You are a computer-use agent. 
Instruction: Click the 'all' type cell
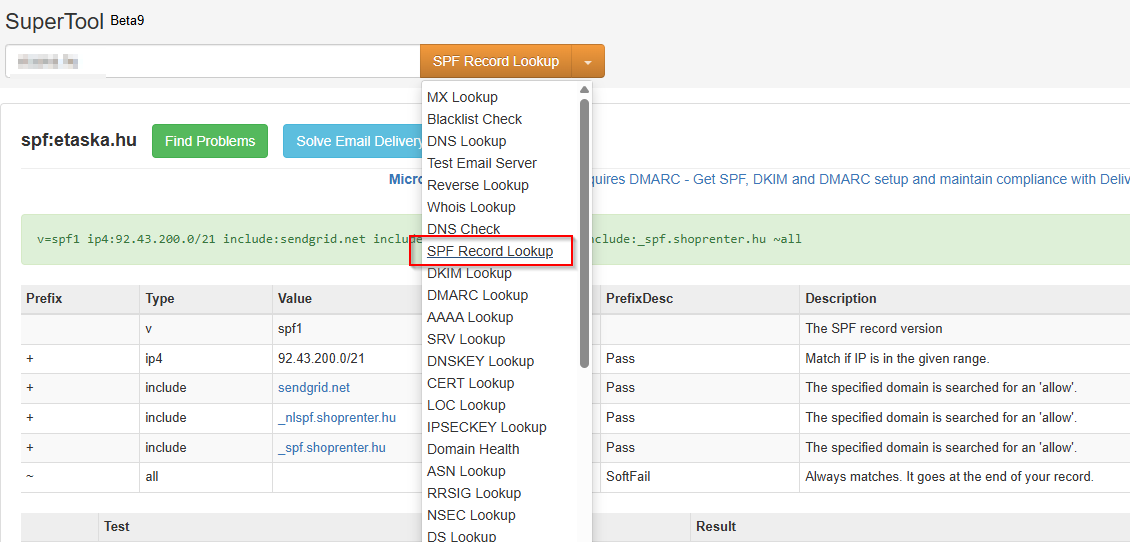[152, 477]
